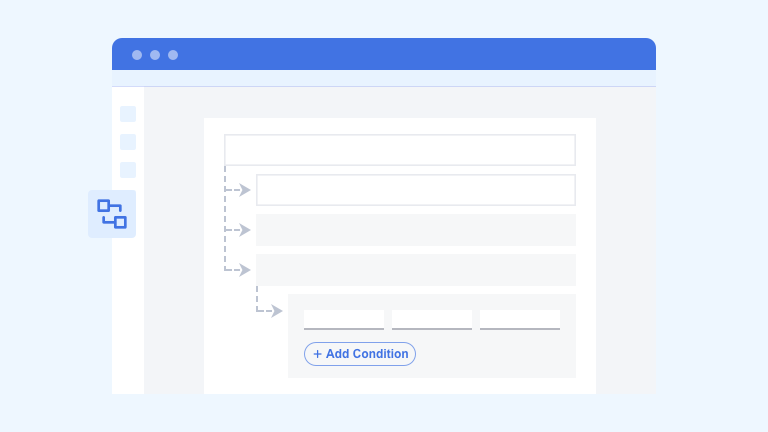
Task: Click the last condition input field
Action: pyautogui.click(x=520, y=319)
